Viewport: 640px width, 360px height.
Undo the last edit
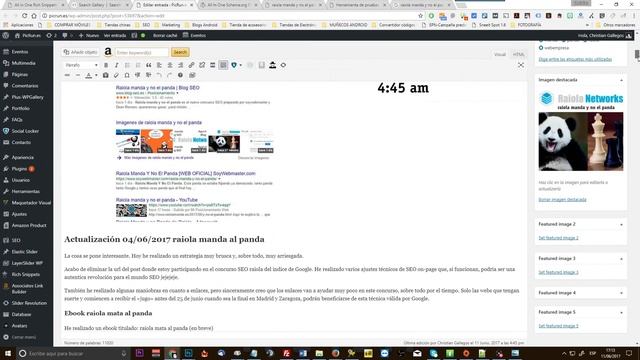click(x=159, y=76)
